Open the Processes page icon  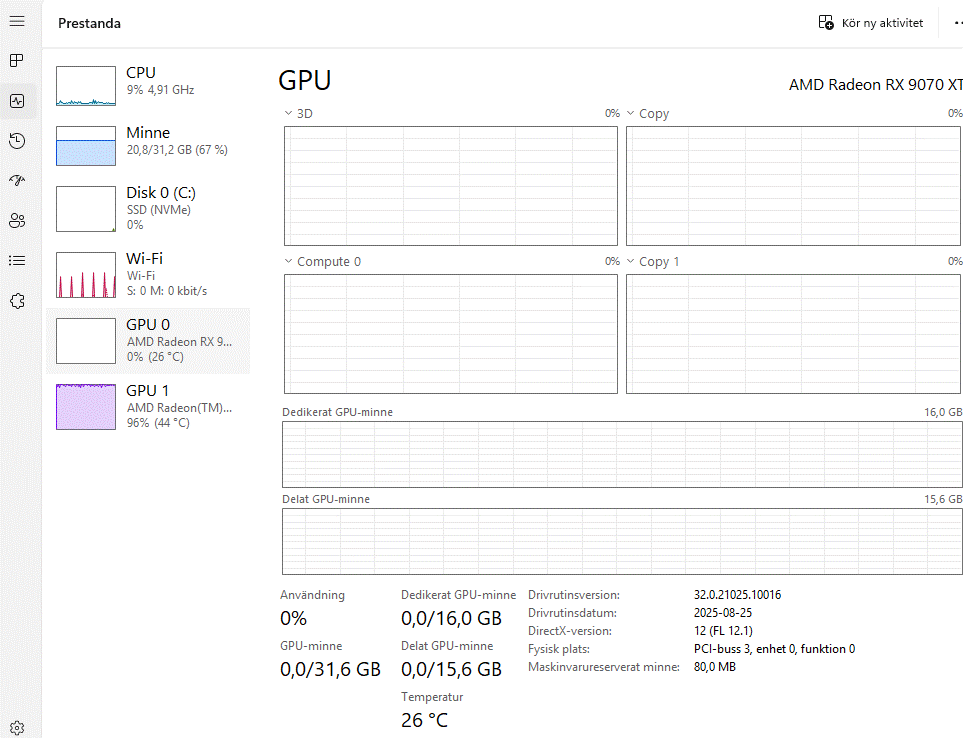[x=17, y=61]
